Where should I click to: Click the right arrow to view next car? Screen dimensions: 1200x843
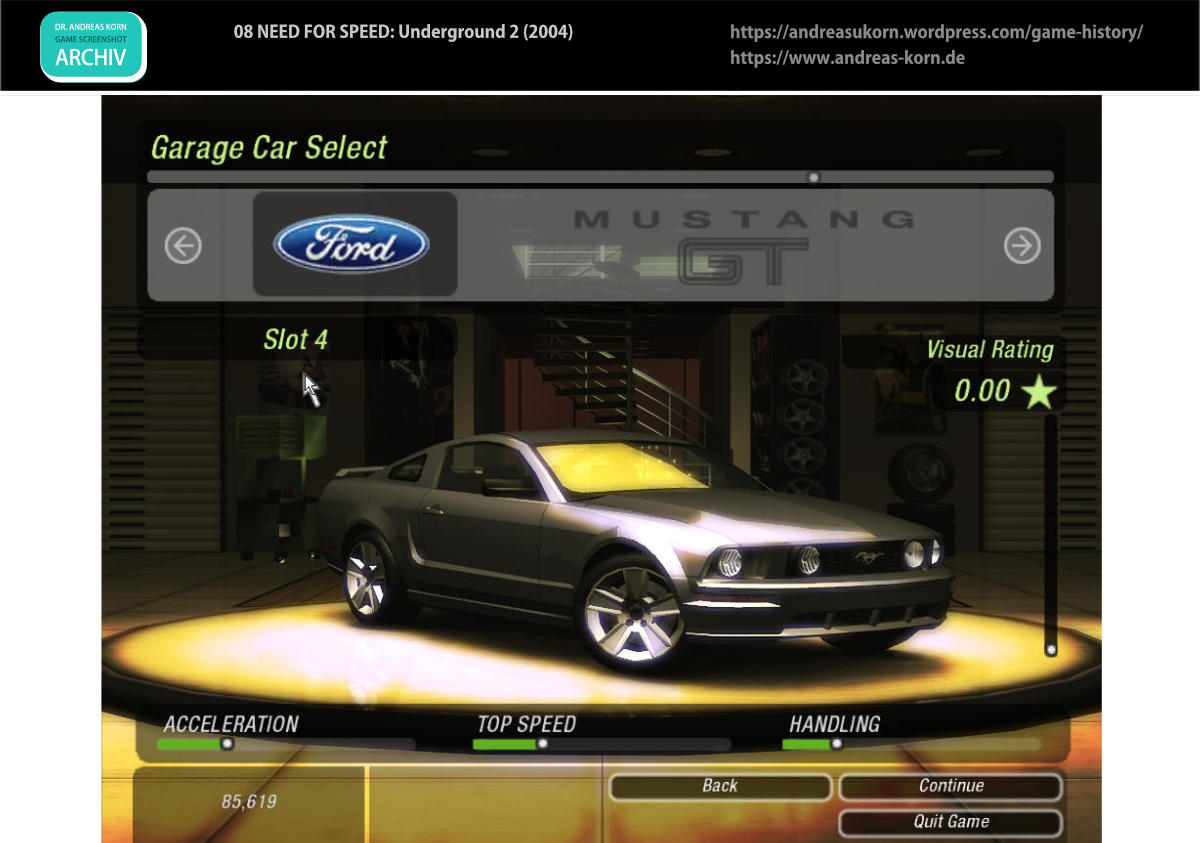coord(1022,245)
